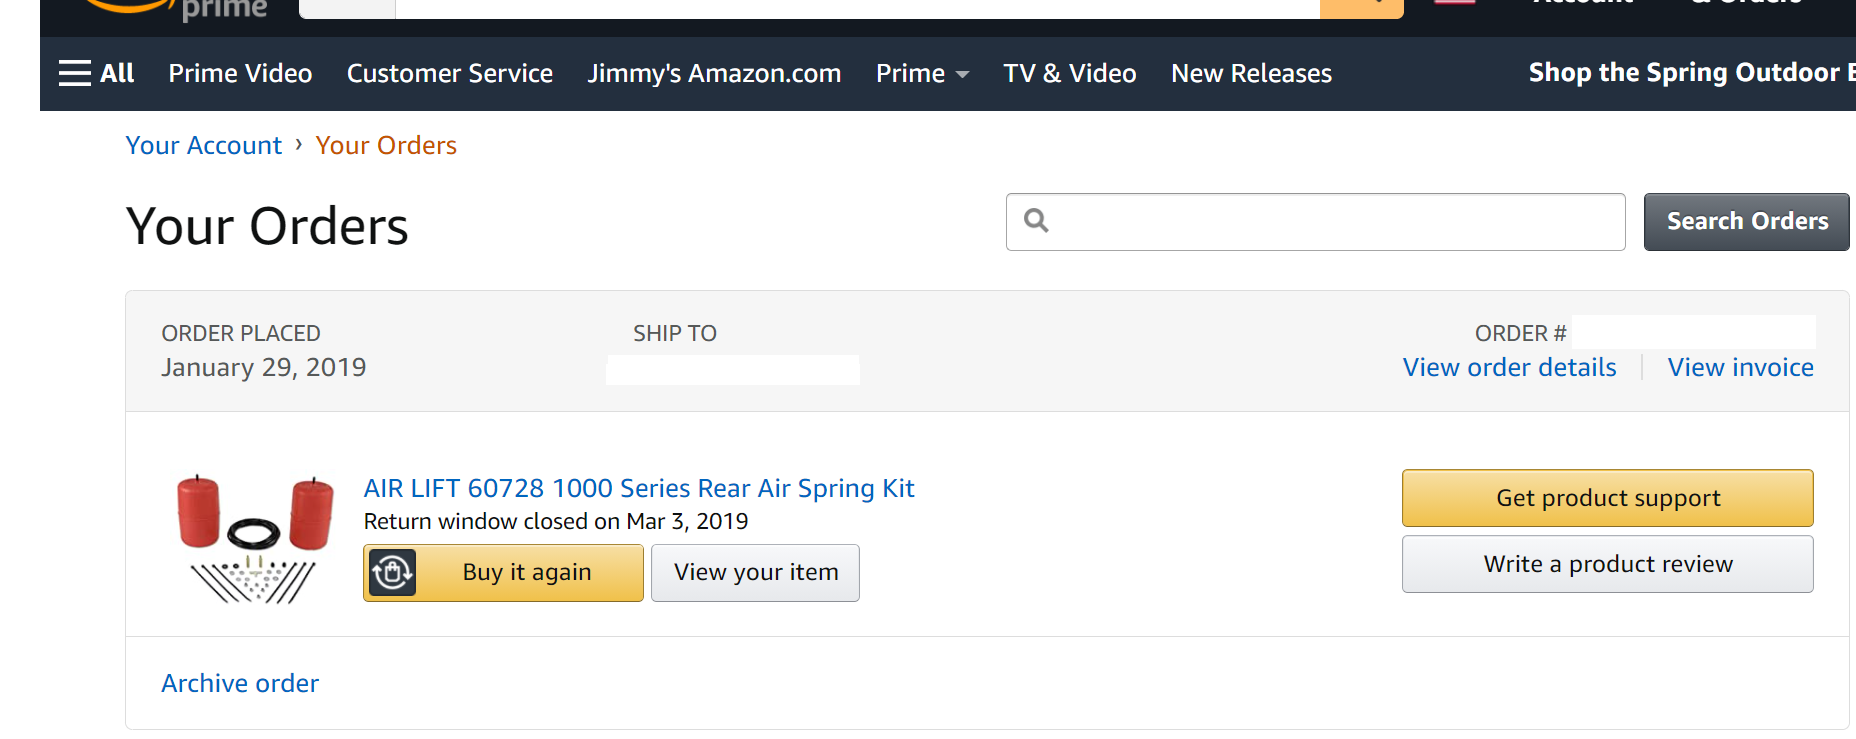The image size is (1856, 739).
Task: Open Prime Video from navigation bar
Action: pos(240,73)
